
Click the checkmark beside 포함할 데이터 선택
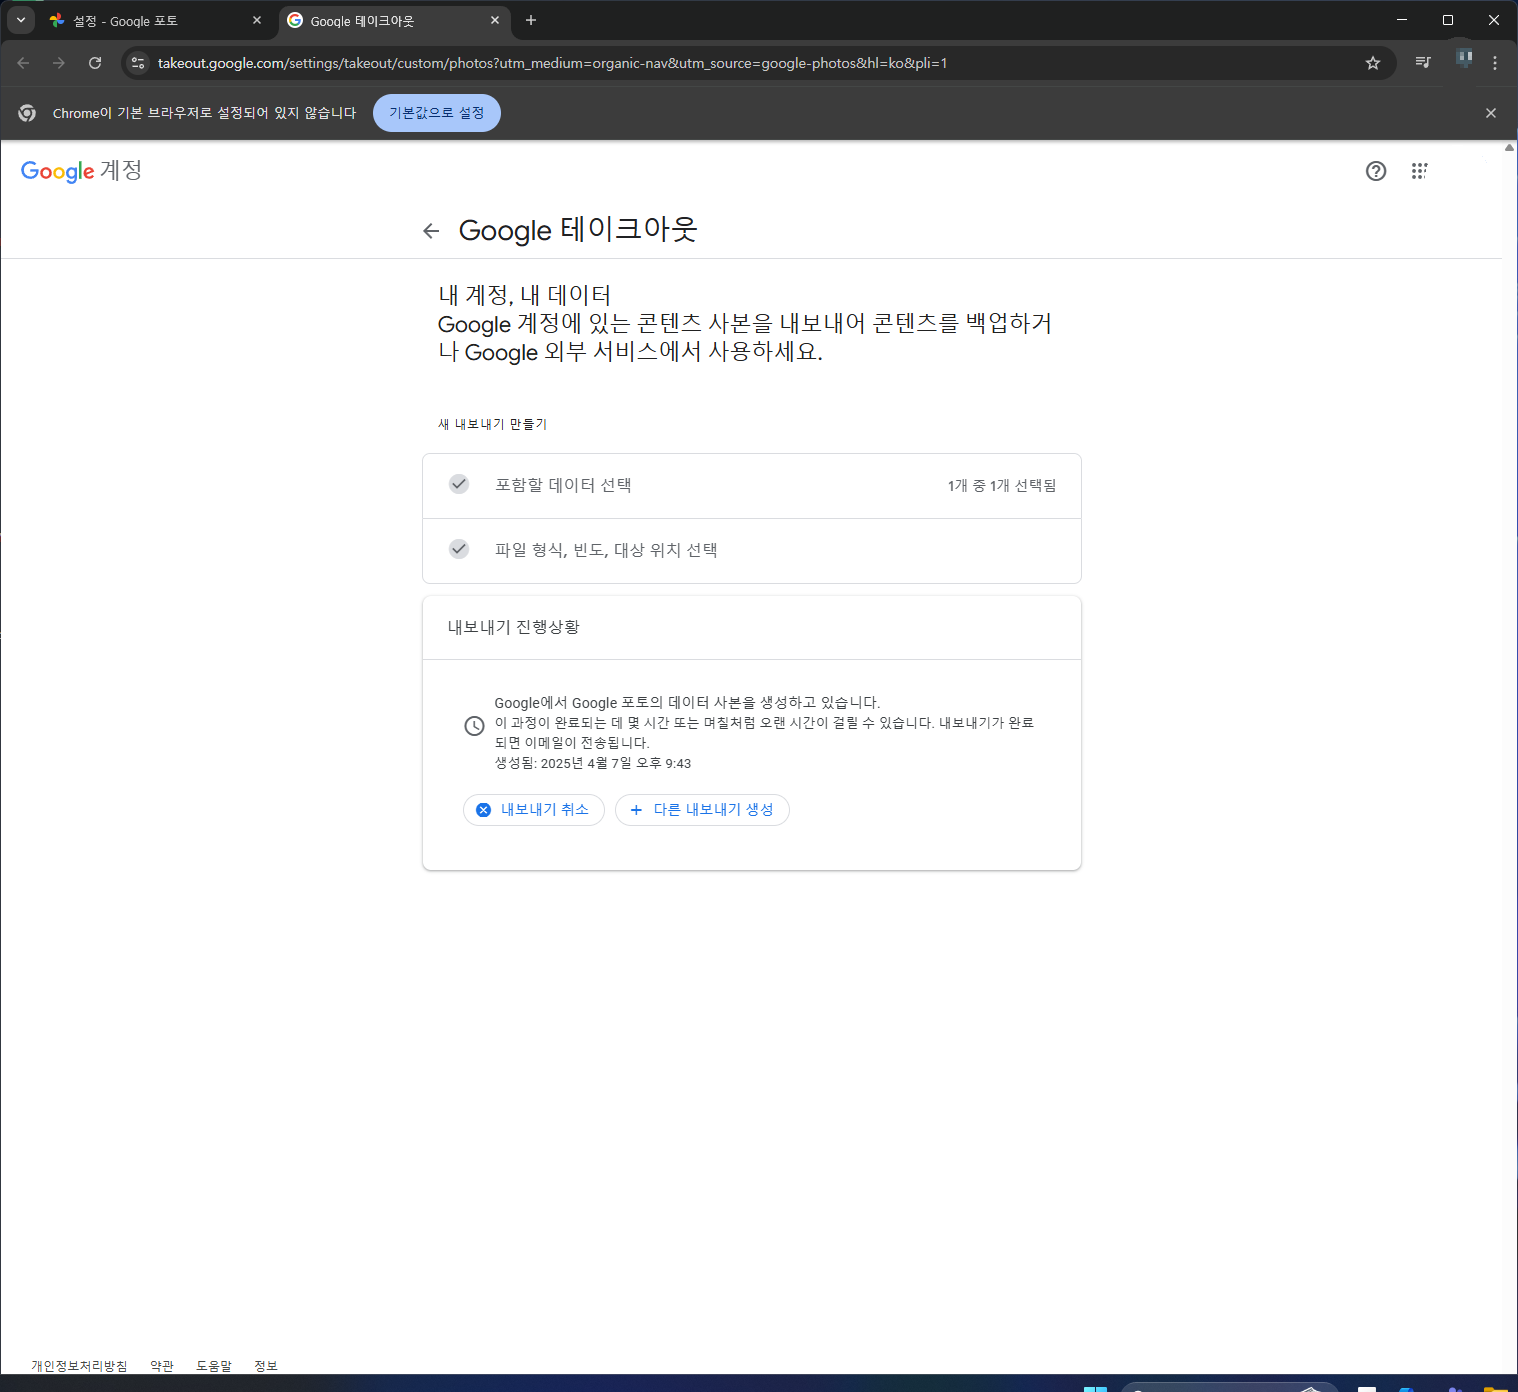tap(459, 484)
